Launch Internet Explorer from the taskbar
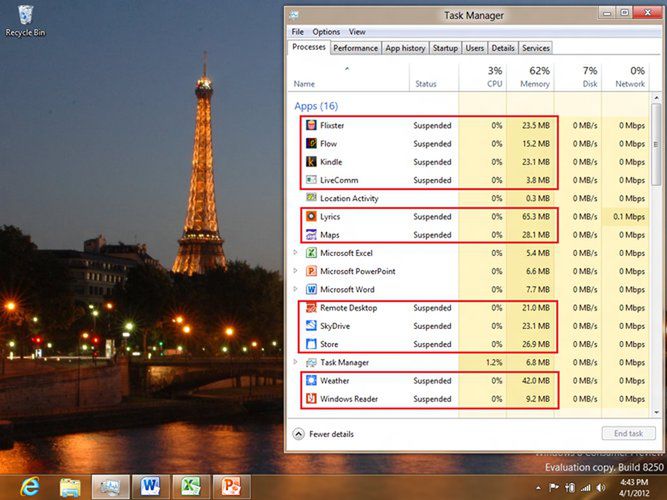This screenshot has width=667, height=500. click(x=30, y=487)
